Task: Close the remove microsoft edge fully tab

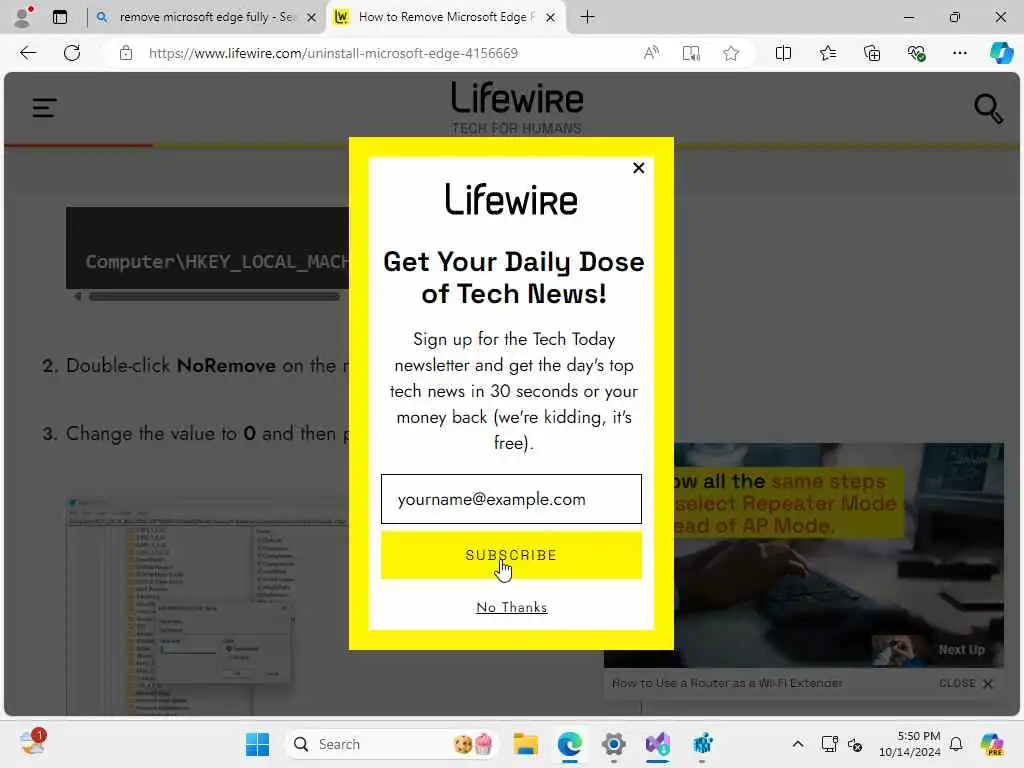Action: (312, 17)
